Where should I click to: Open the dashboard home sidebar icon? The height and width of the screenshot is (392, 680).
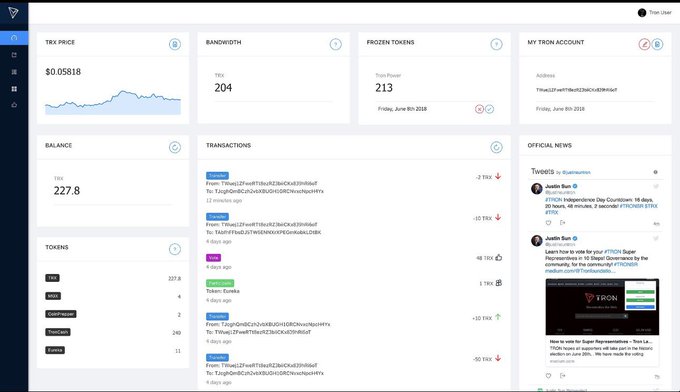(14, 38)
